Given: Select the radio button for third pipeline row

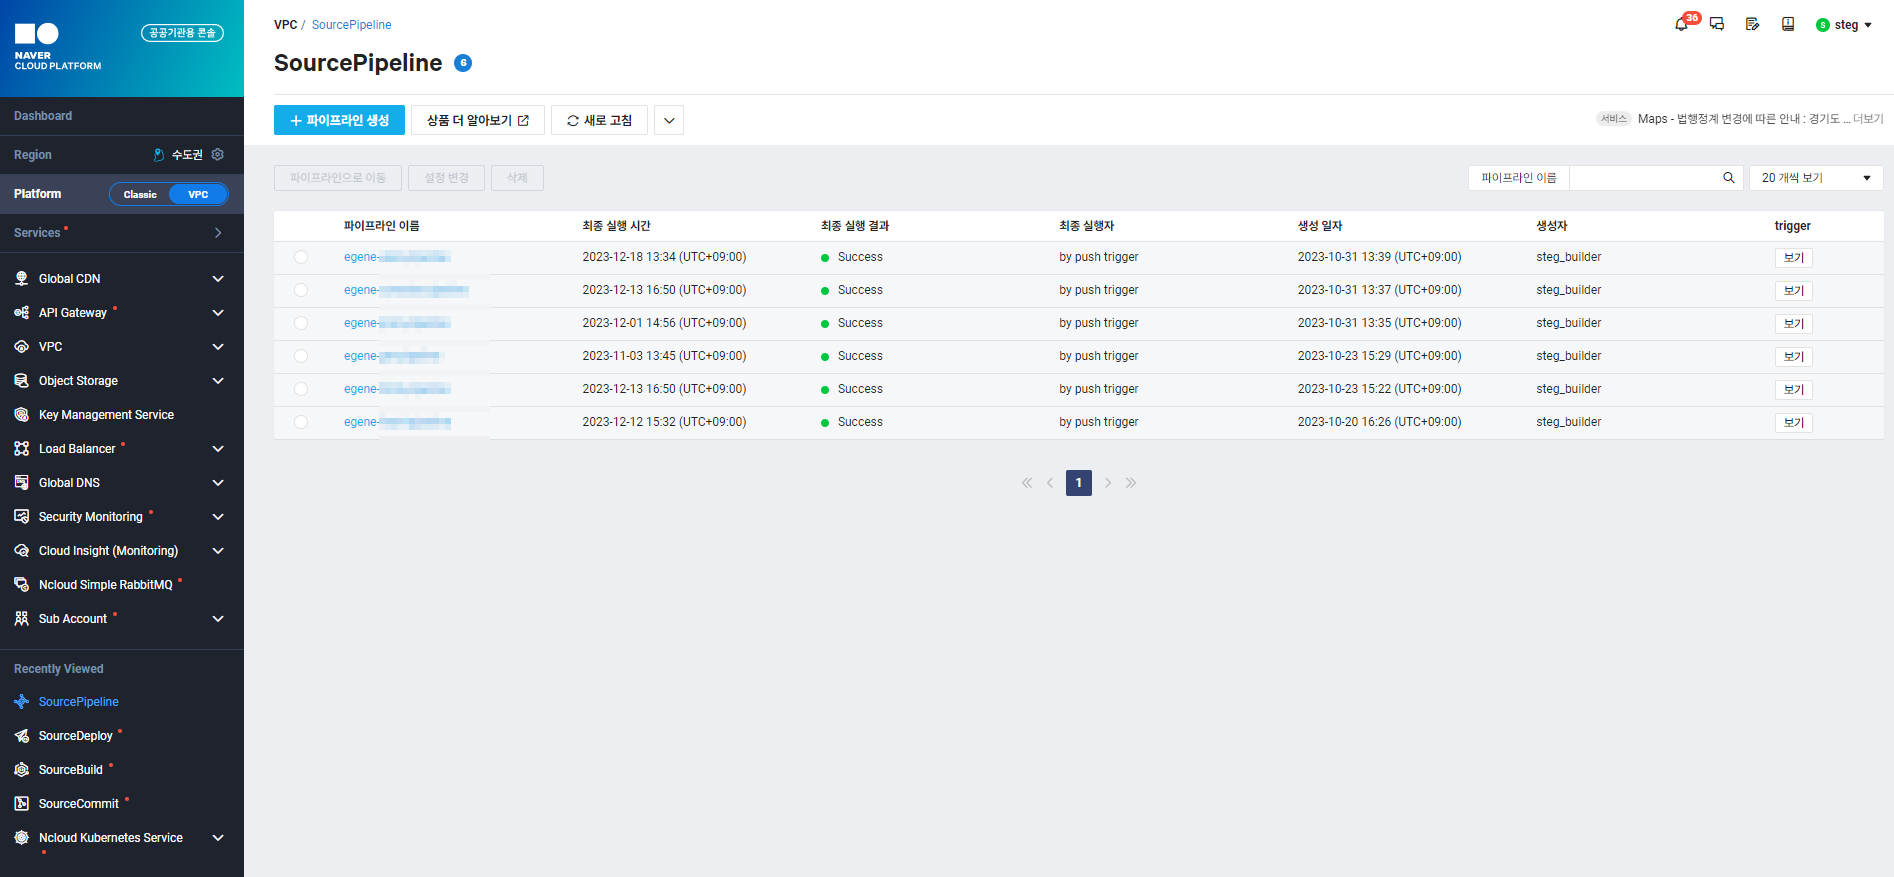Looking at the screenshot, I should coord(301,323).
